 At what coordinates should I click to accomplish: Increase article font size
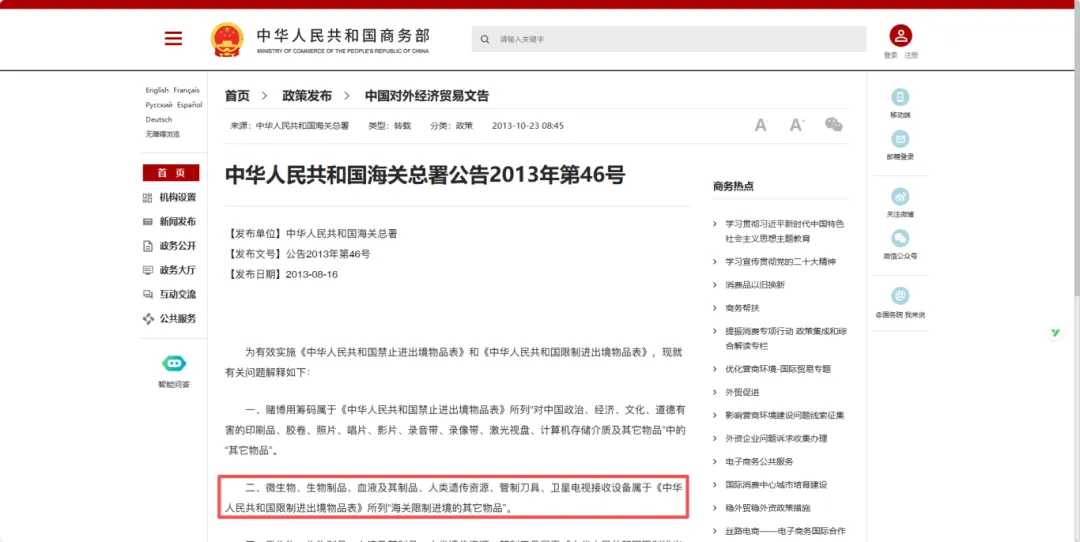[x=797, y=125]
